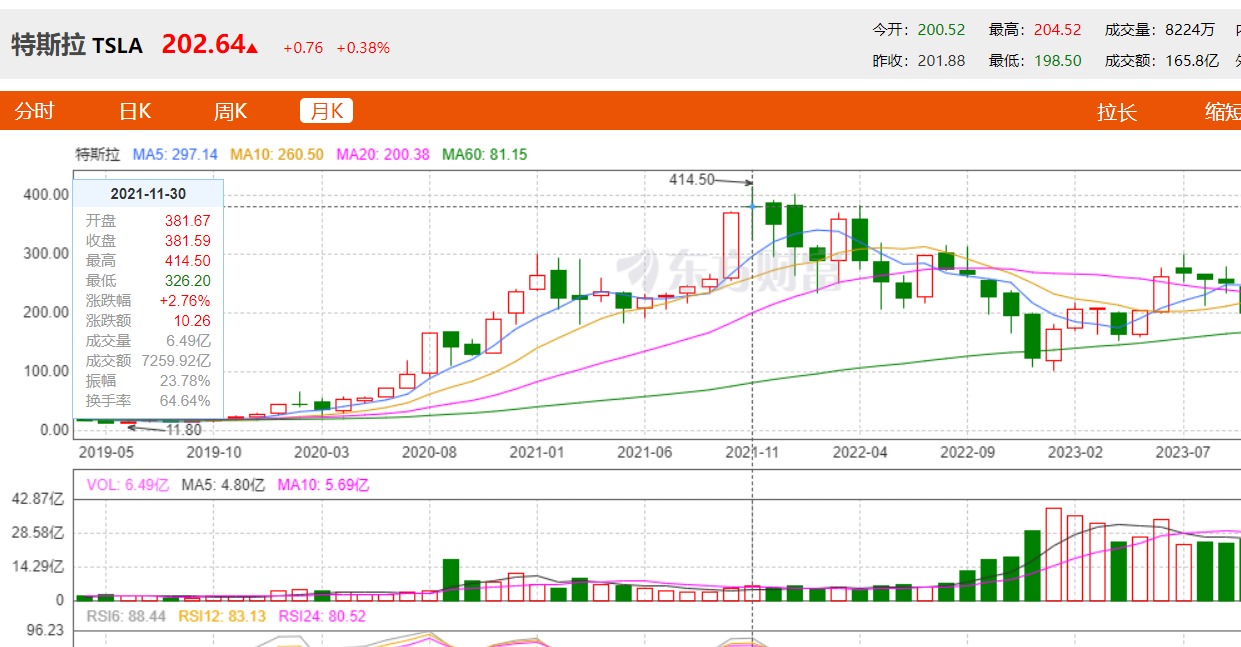Open the 日K daily candlestick tab
1241x647 pixels.
click(x=134, y=111)
